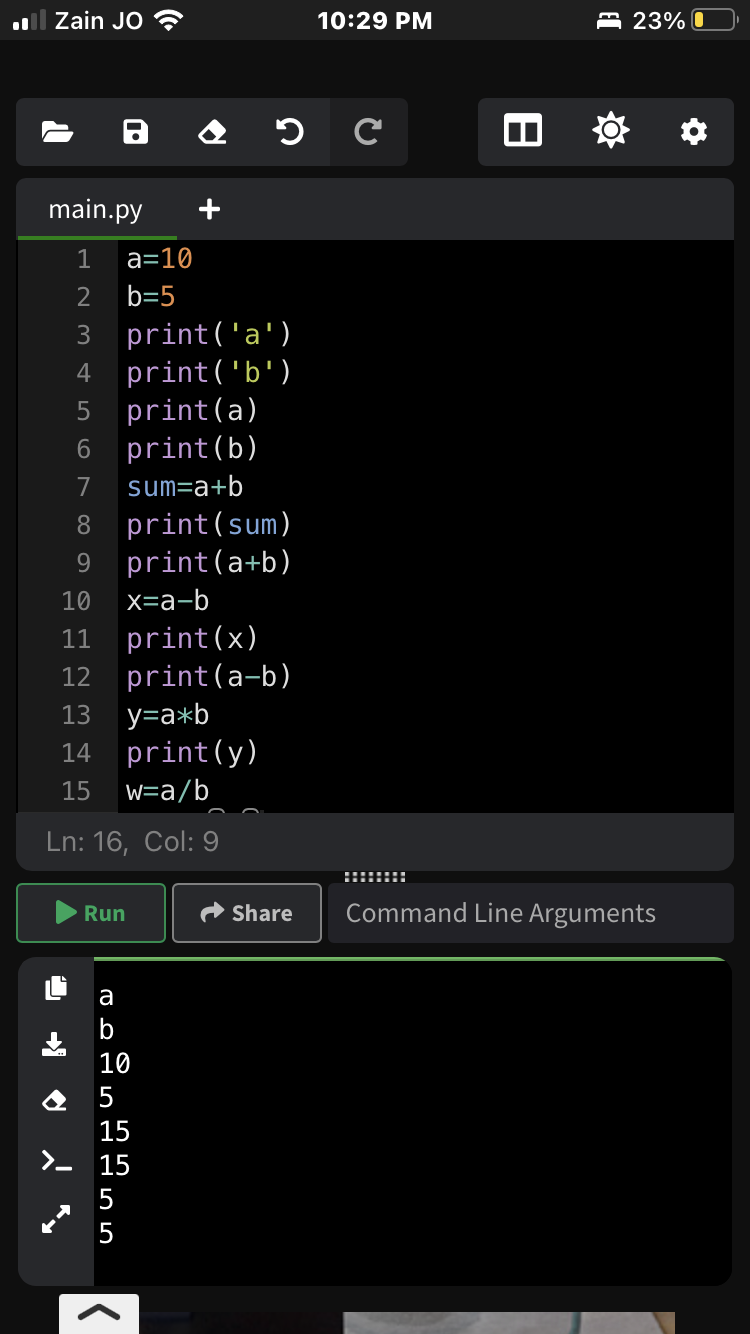Focus the Command Line Arguments field
750x1334 pixels.
[x=530, y=913]
